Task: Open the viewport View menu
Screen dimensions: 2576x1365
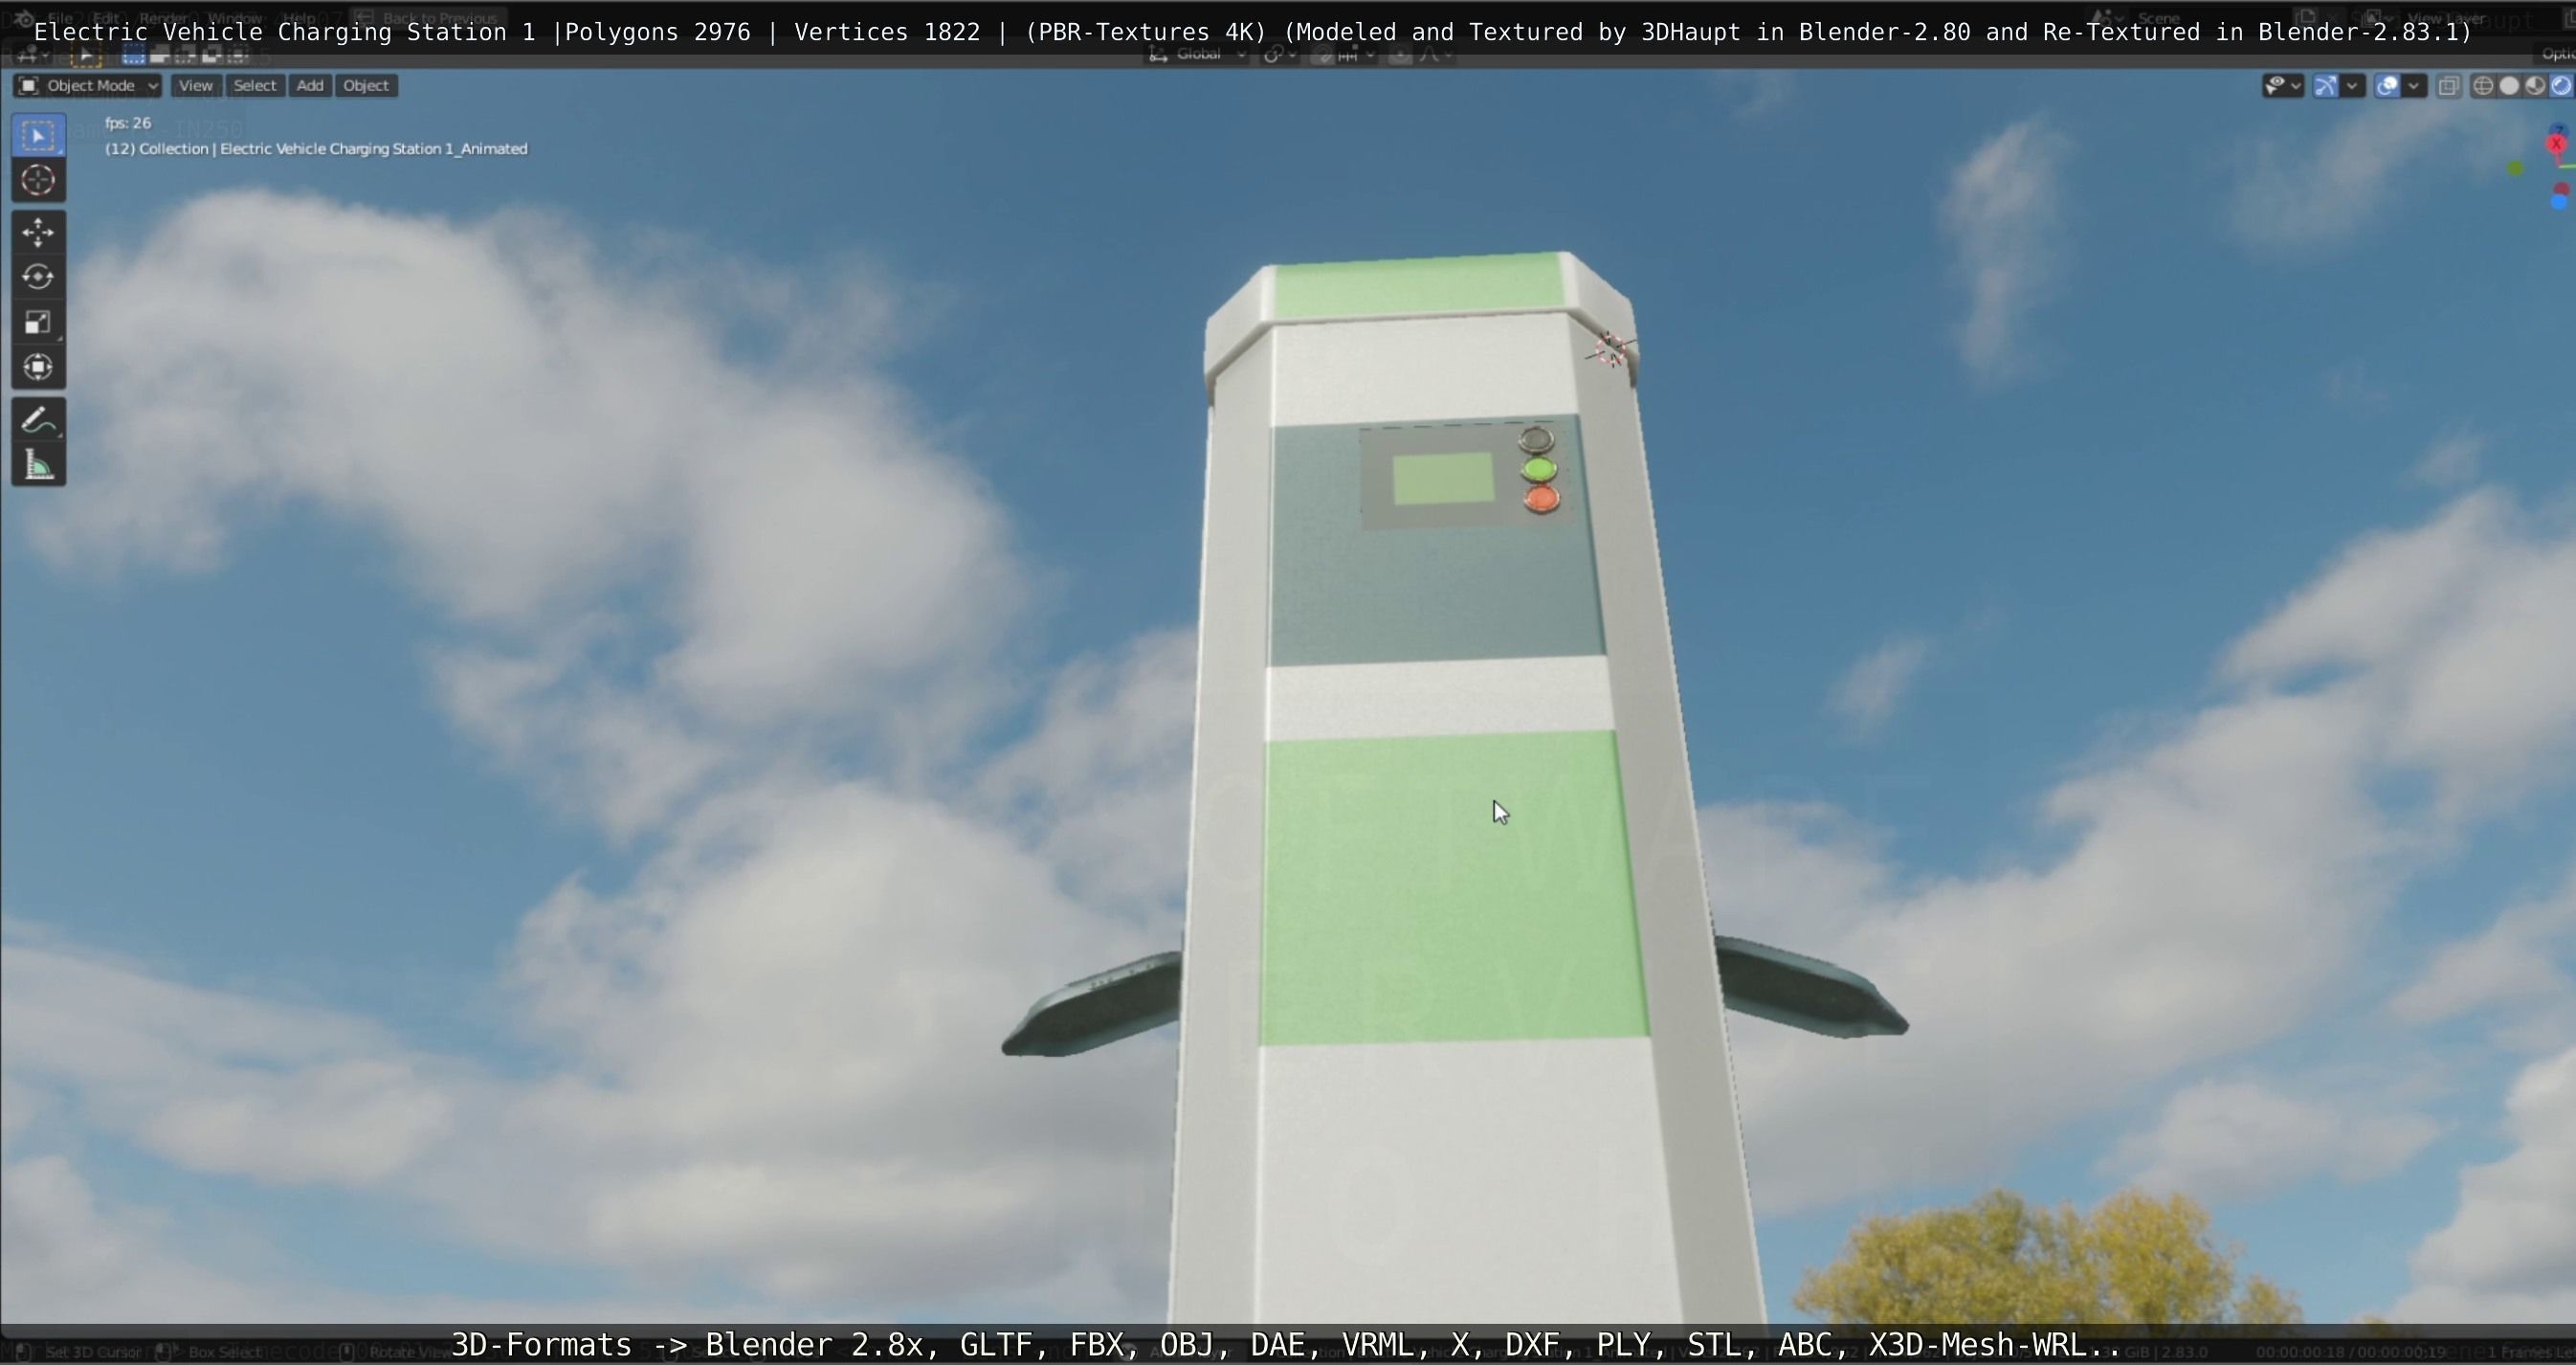Action: click(x=195, y=86)
